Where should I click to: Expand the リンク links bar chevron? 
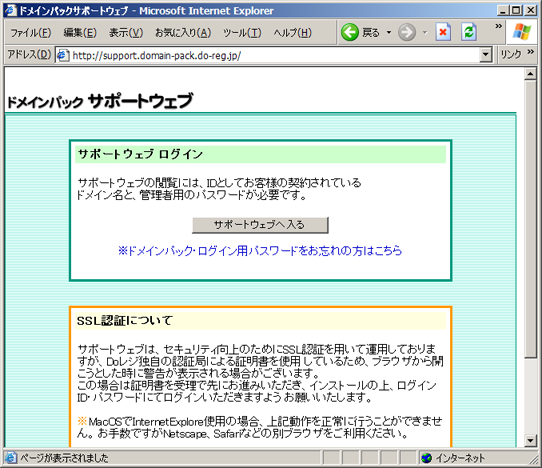tap(531, 52)
